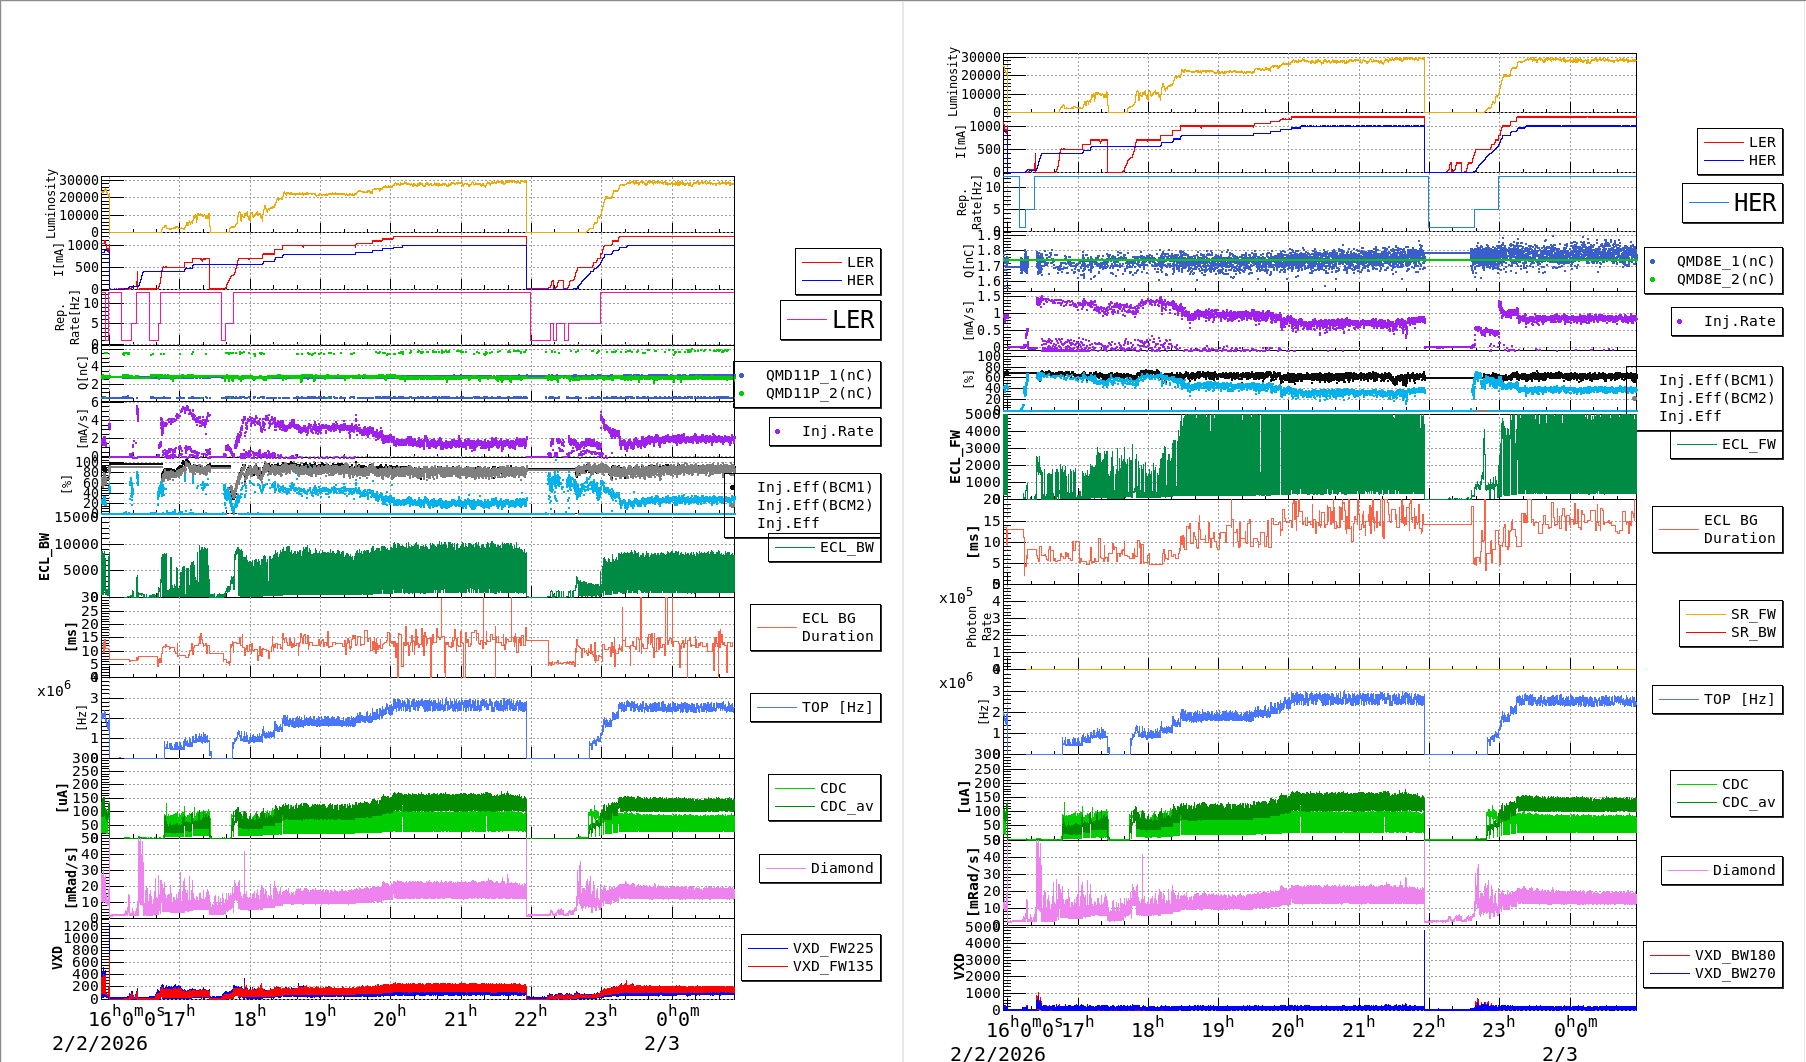Select the ECL_BW legend entry
This screenshot has height=1062, width=1806.
846,547
